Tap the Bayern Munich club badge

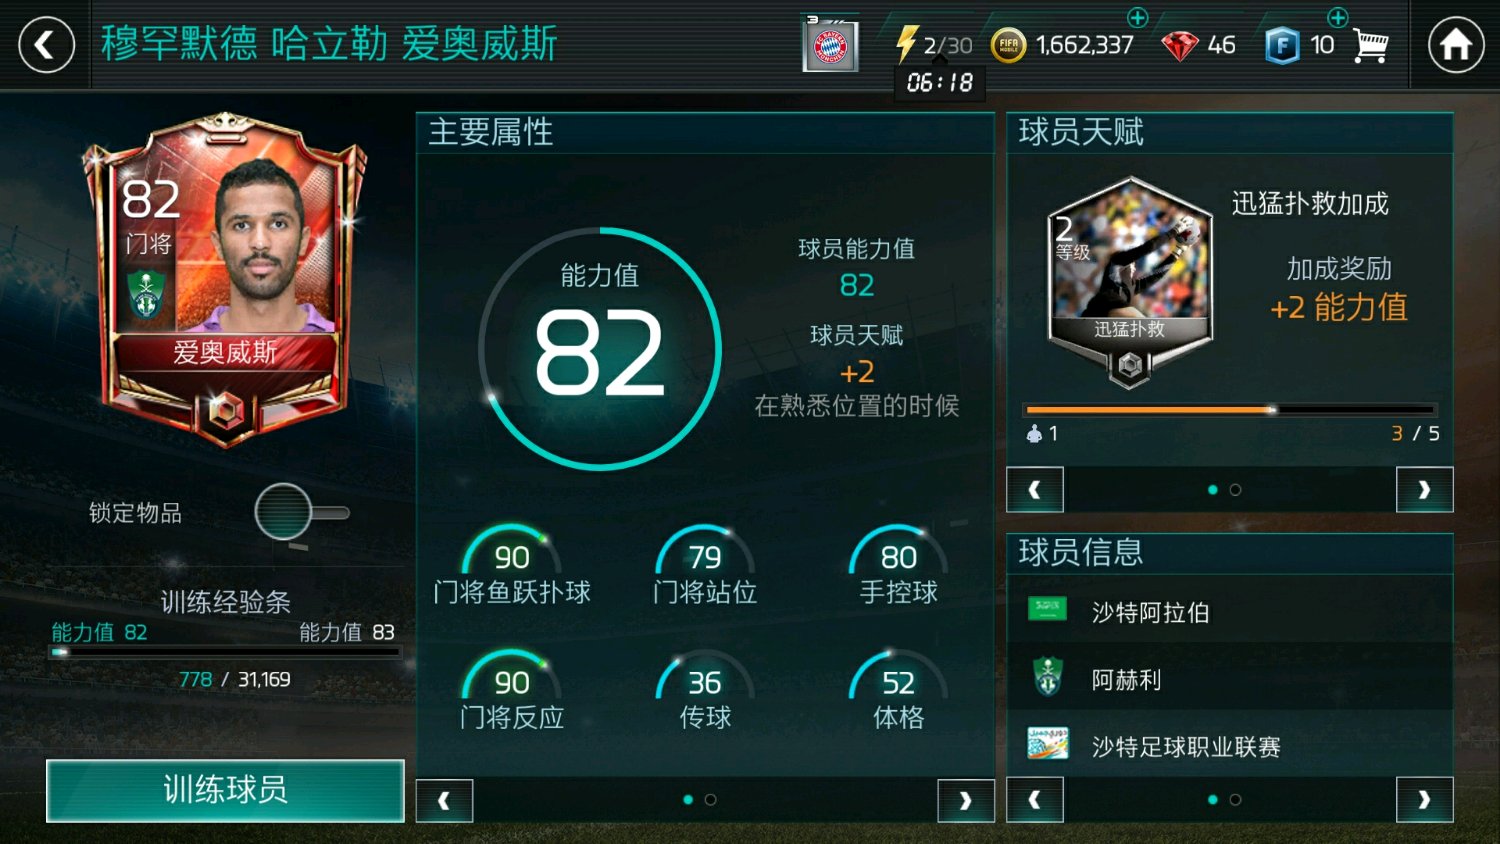pos(830,45)
